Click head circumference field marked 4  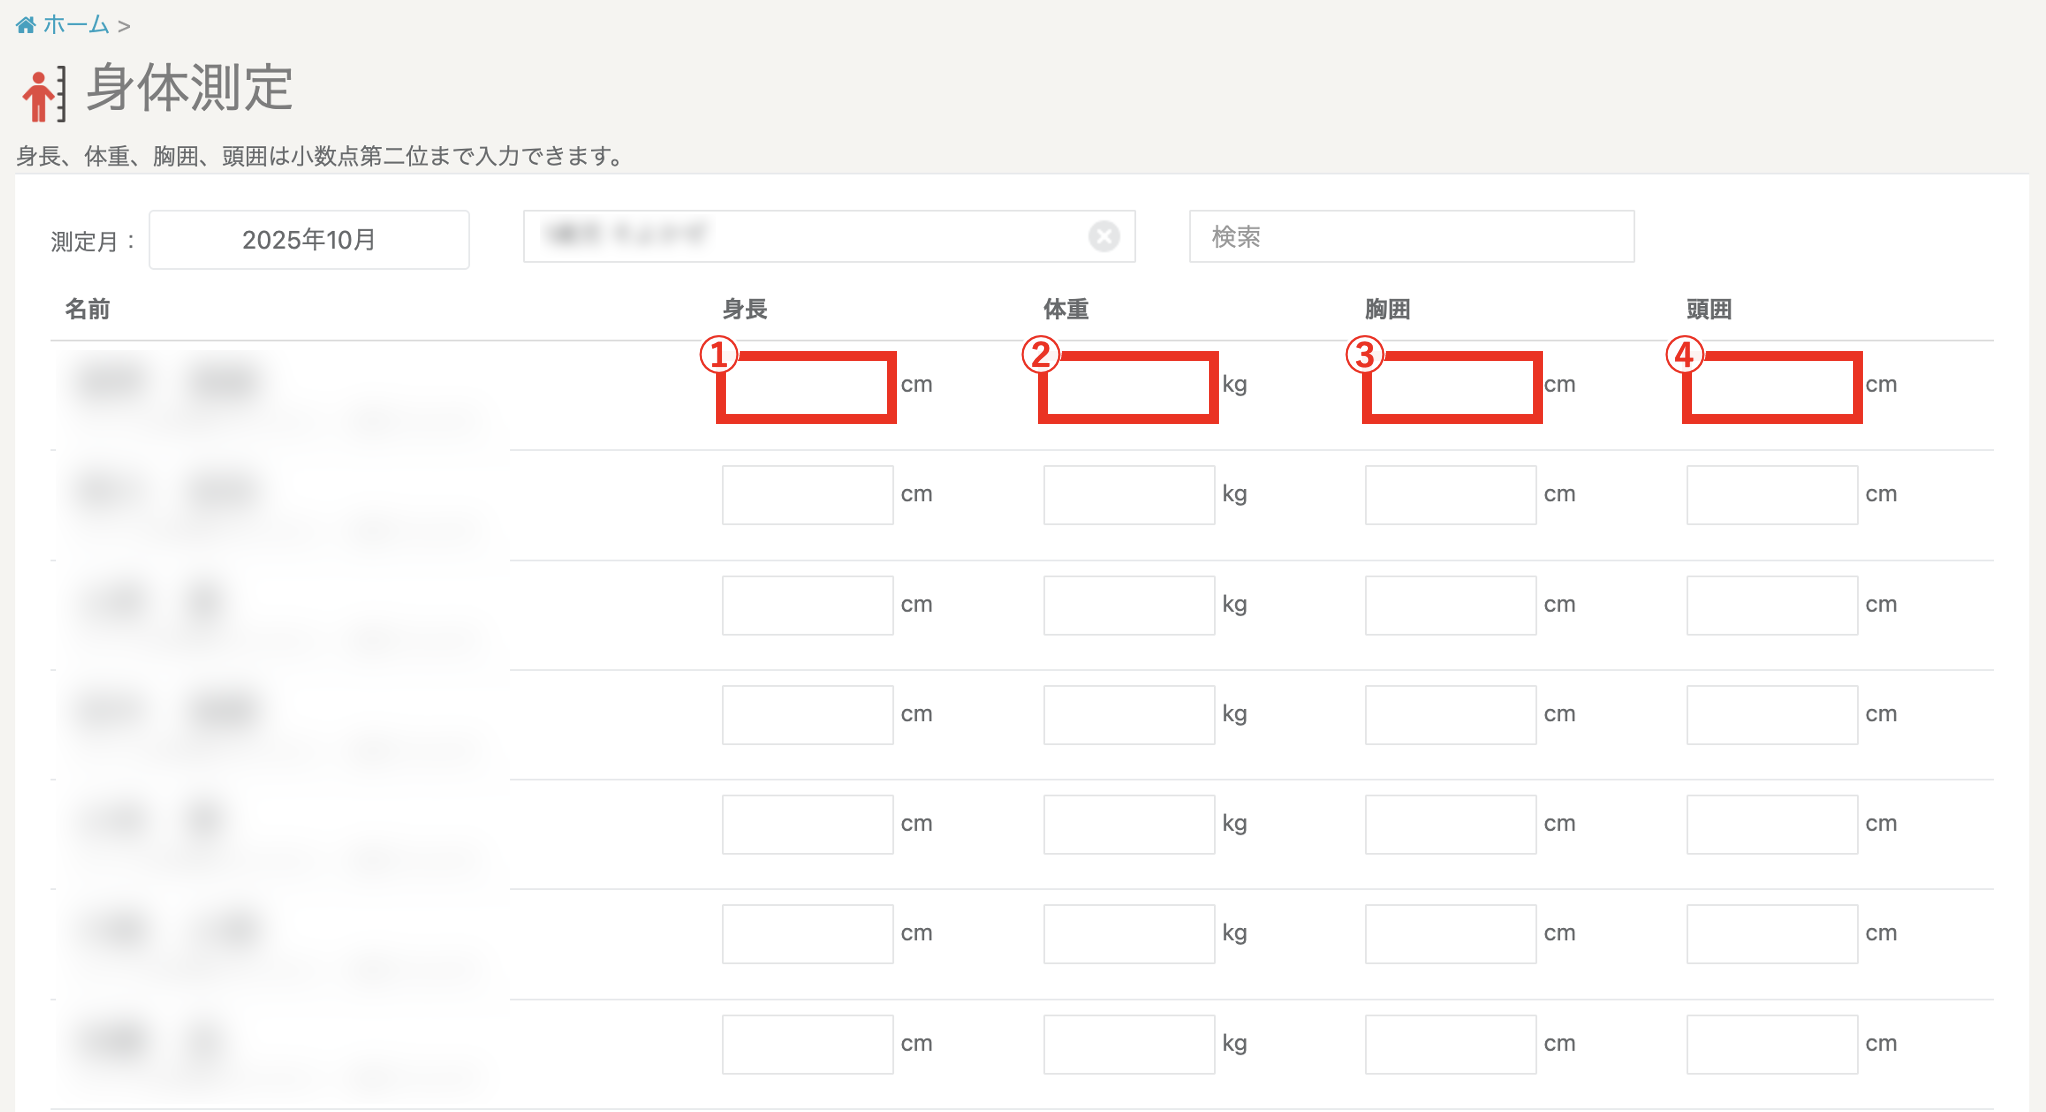pos(1772,387)
